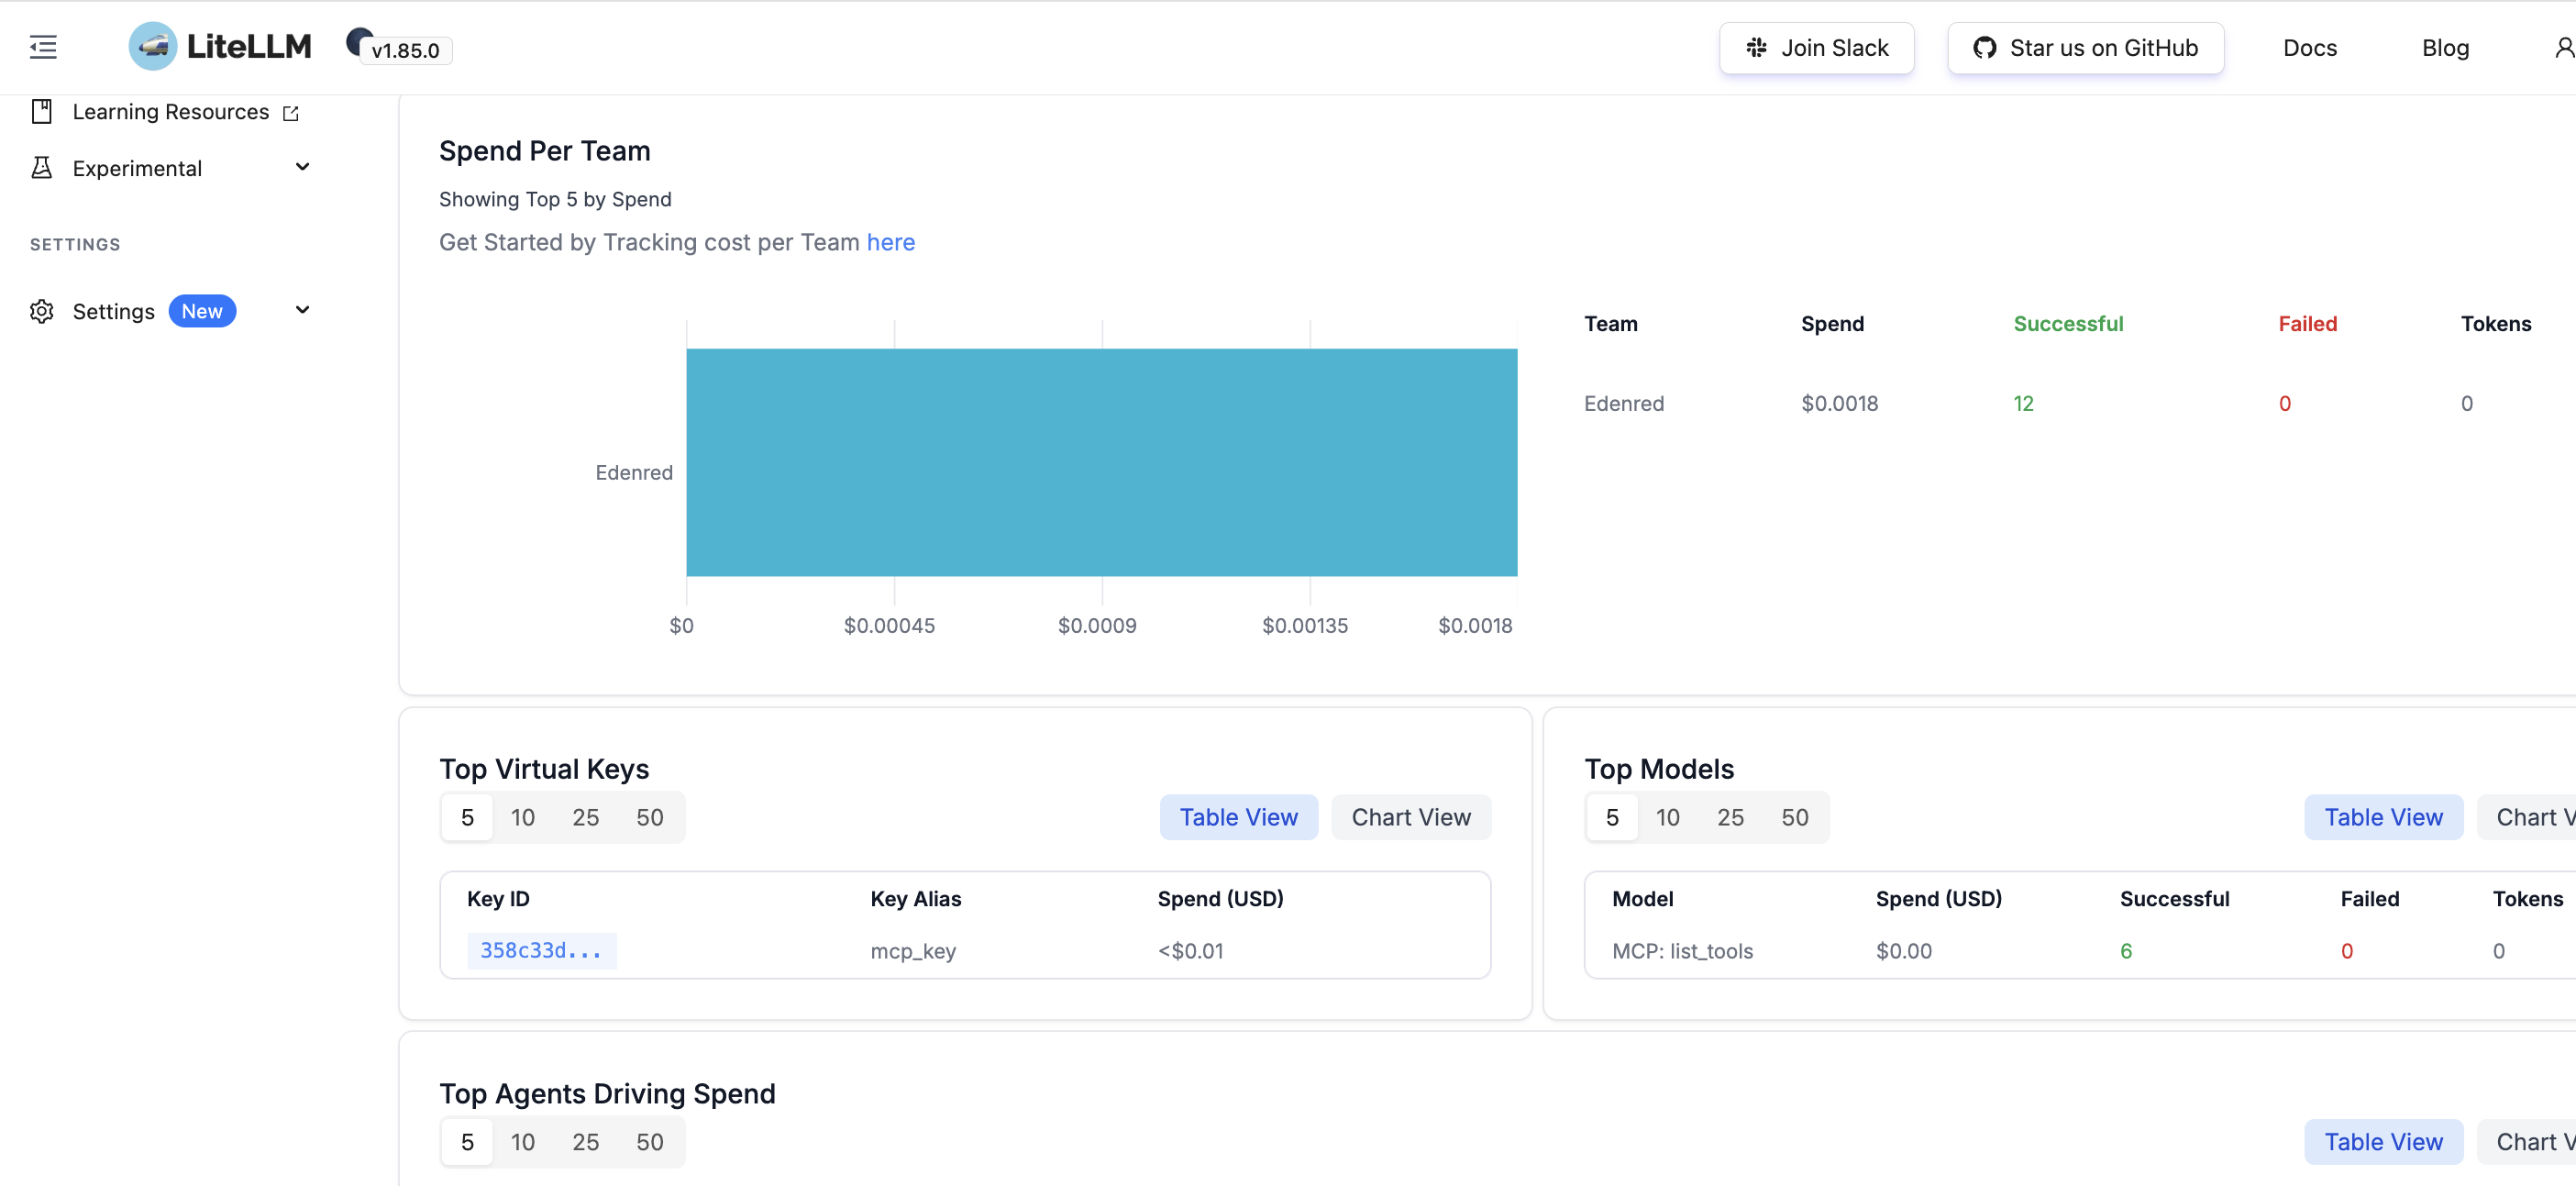Click the dark mode moon icon

(358, 40)
